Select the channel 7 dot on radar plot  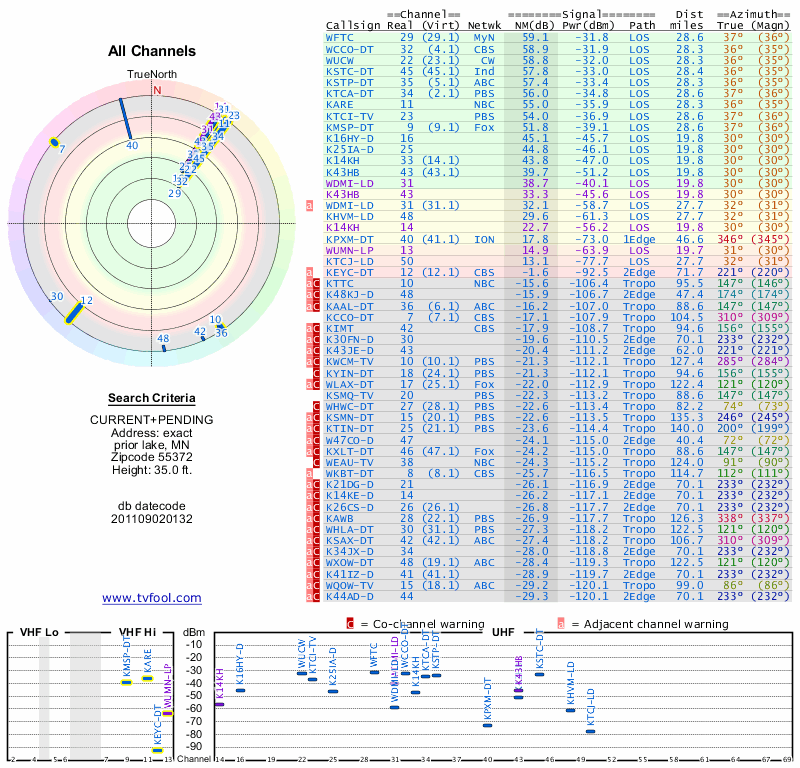click(x=53, y=143)
